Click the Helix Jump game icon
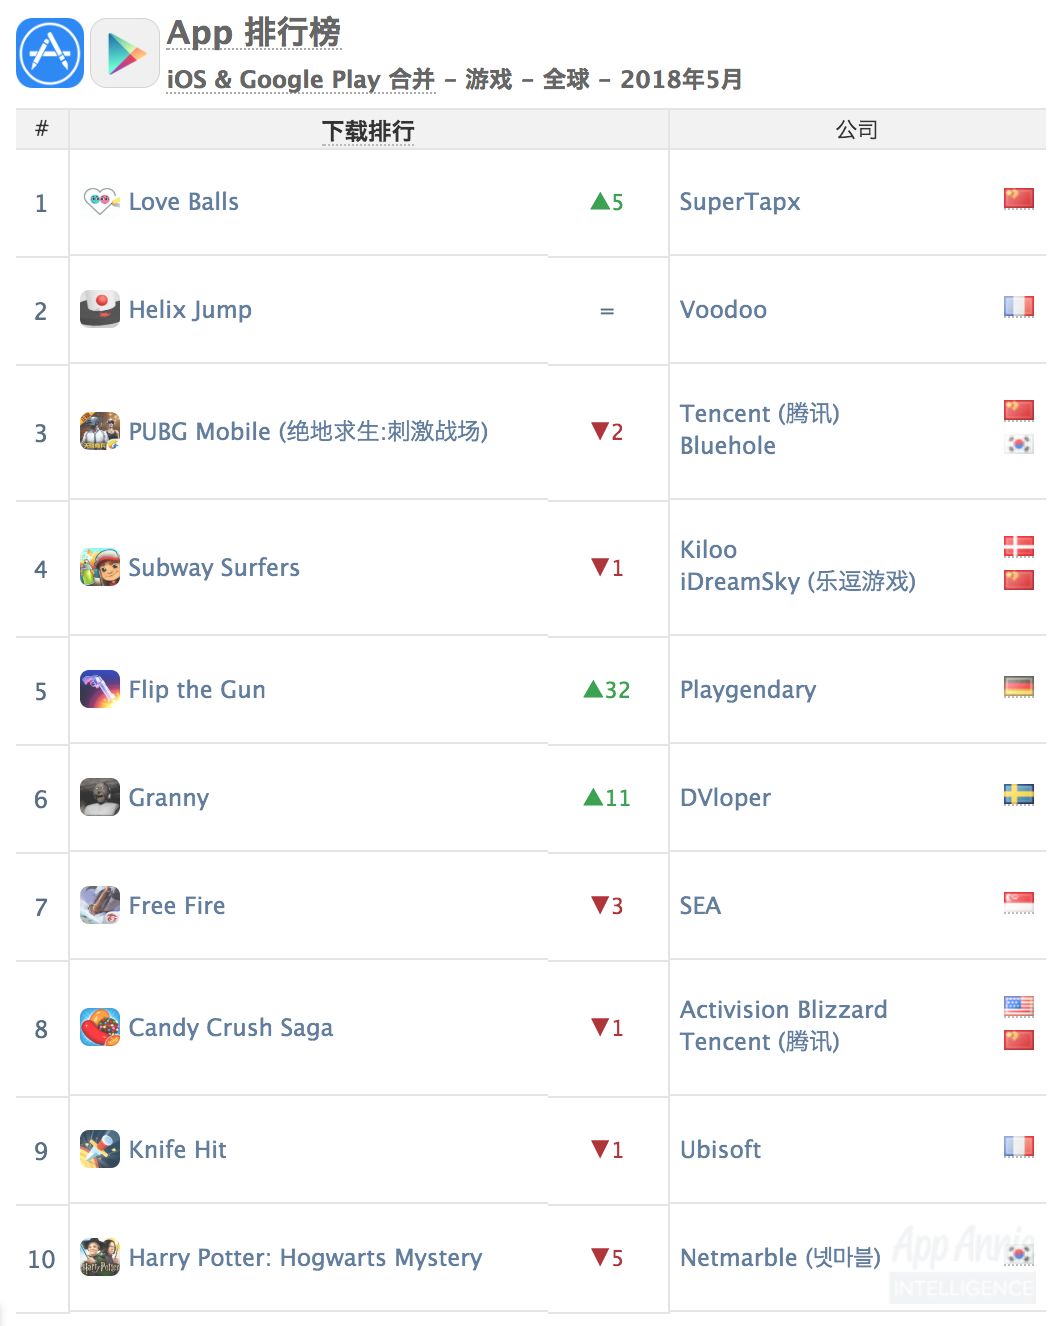1054x1326 pixels. click(100, 309)
